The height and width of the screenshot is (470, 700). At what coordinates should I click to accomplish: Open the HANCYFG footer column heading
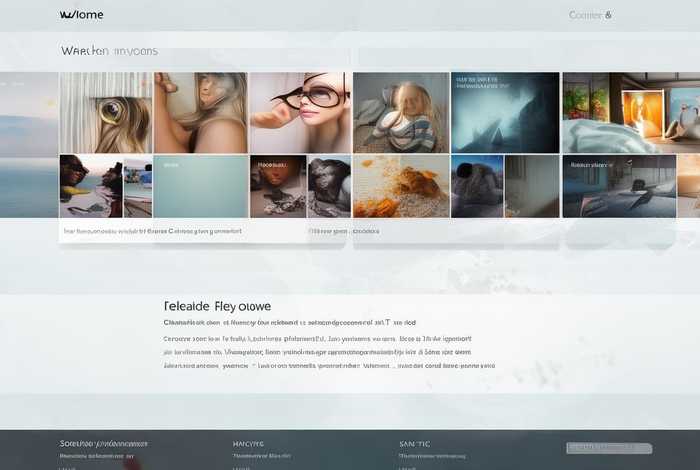click(248, 443)
